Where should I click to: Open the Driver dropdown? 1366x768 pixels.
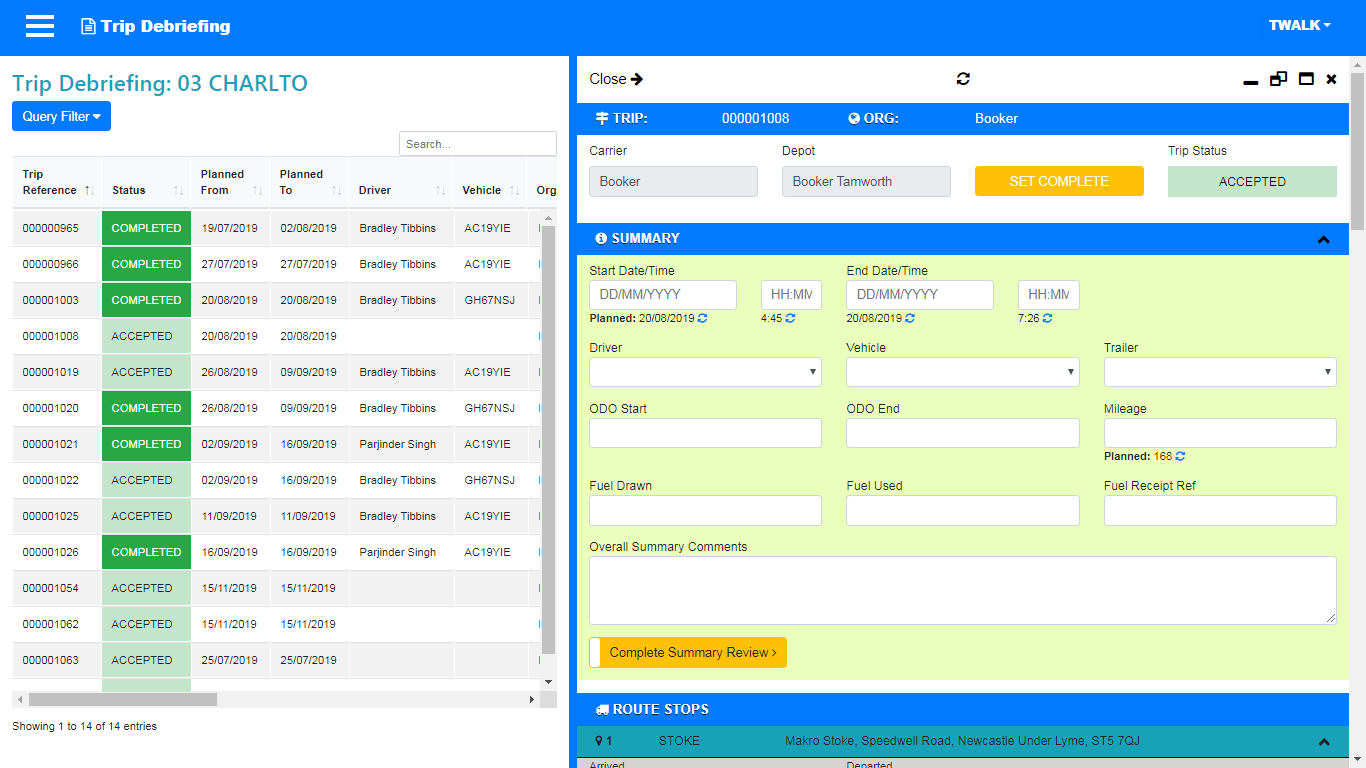[705, 372]
